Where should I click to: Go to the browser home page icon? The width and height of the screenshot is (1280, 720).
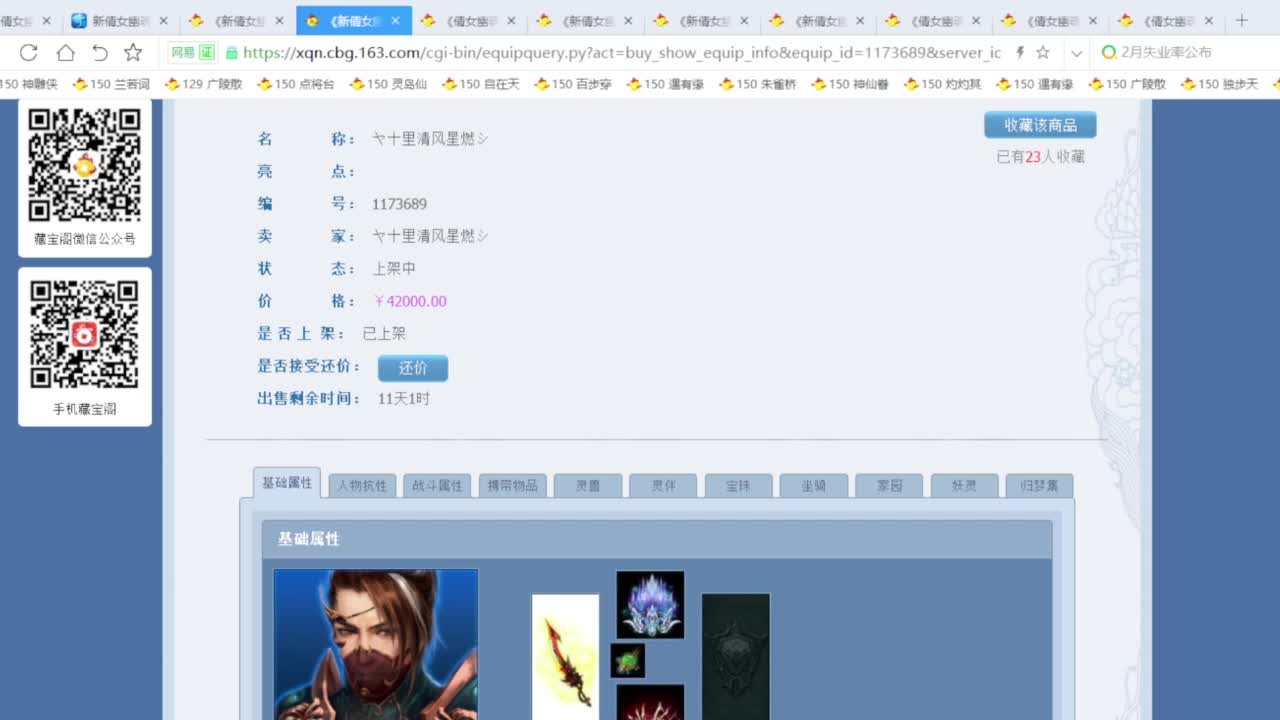(65, 53)
